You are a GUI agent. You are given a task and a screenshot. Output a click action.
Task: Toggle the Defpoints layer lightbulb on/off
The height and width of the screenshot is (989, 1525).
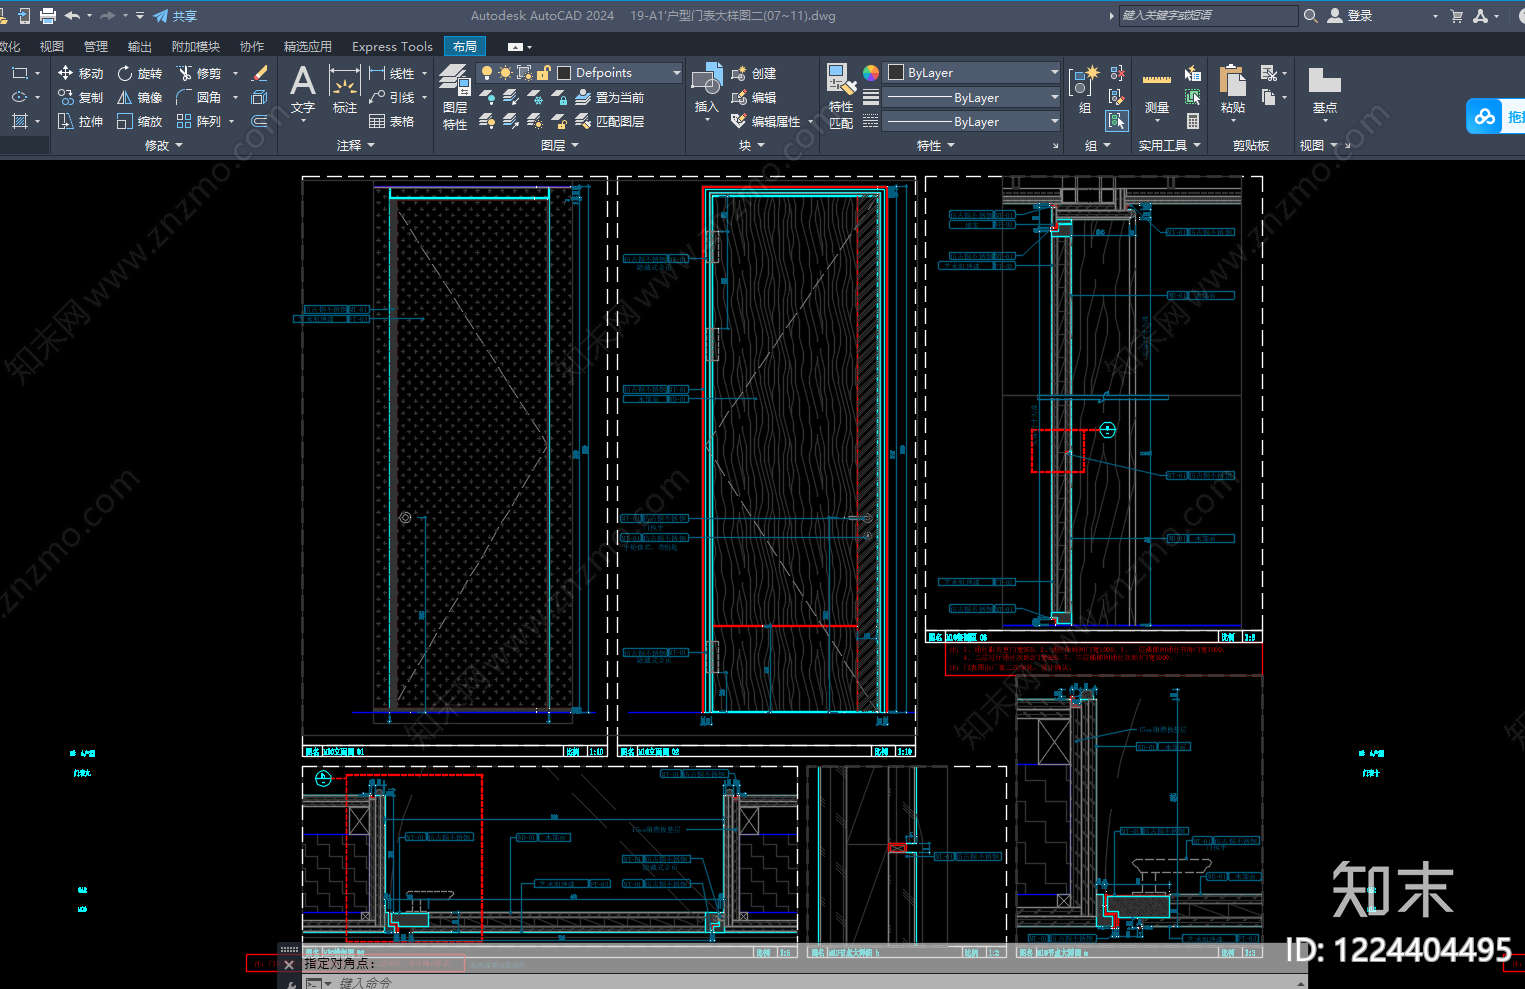487,73
